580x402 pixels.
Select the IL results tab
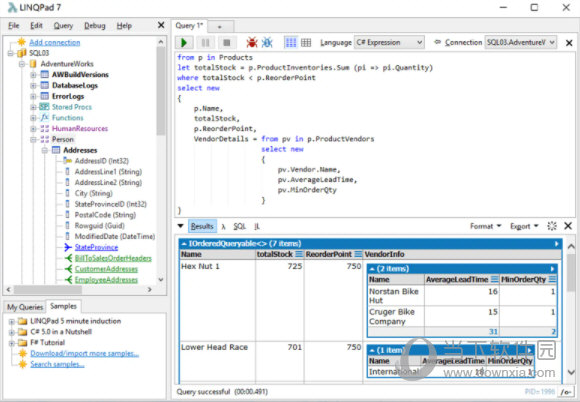point(257,226)
